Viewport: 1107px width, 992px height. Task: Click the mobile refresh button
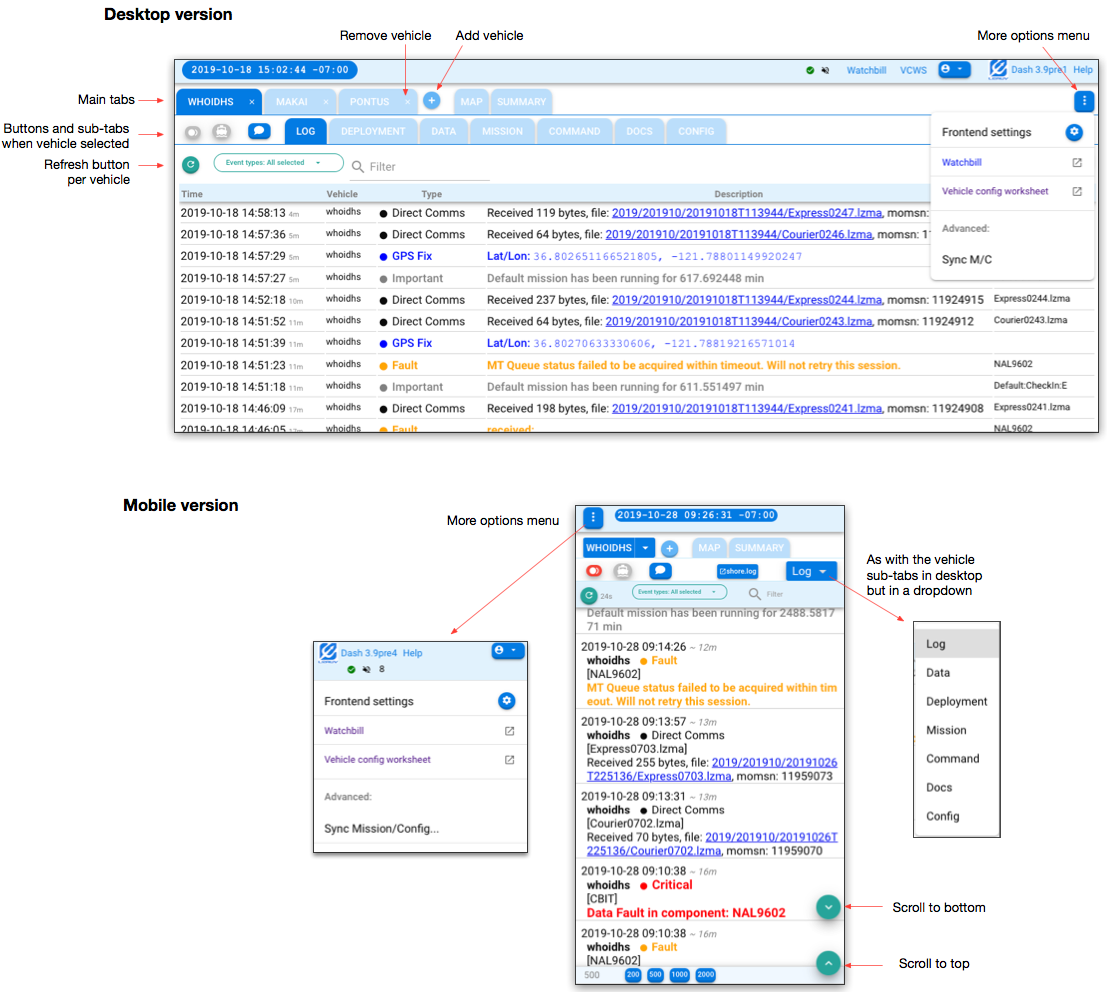[x=589, y=595]
